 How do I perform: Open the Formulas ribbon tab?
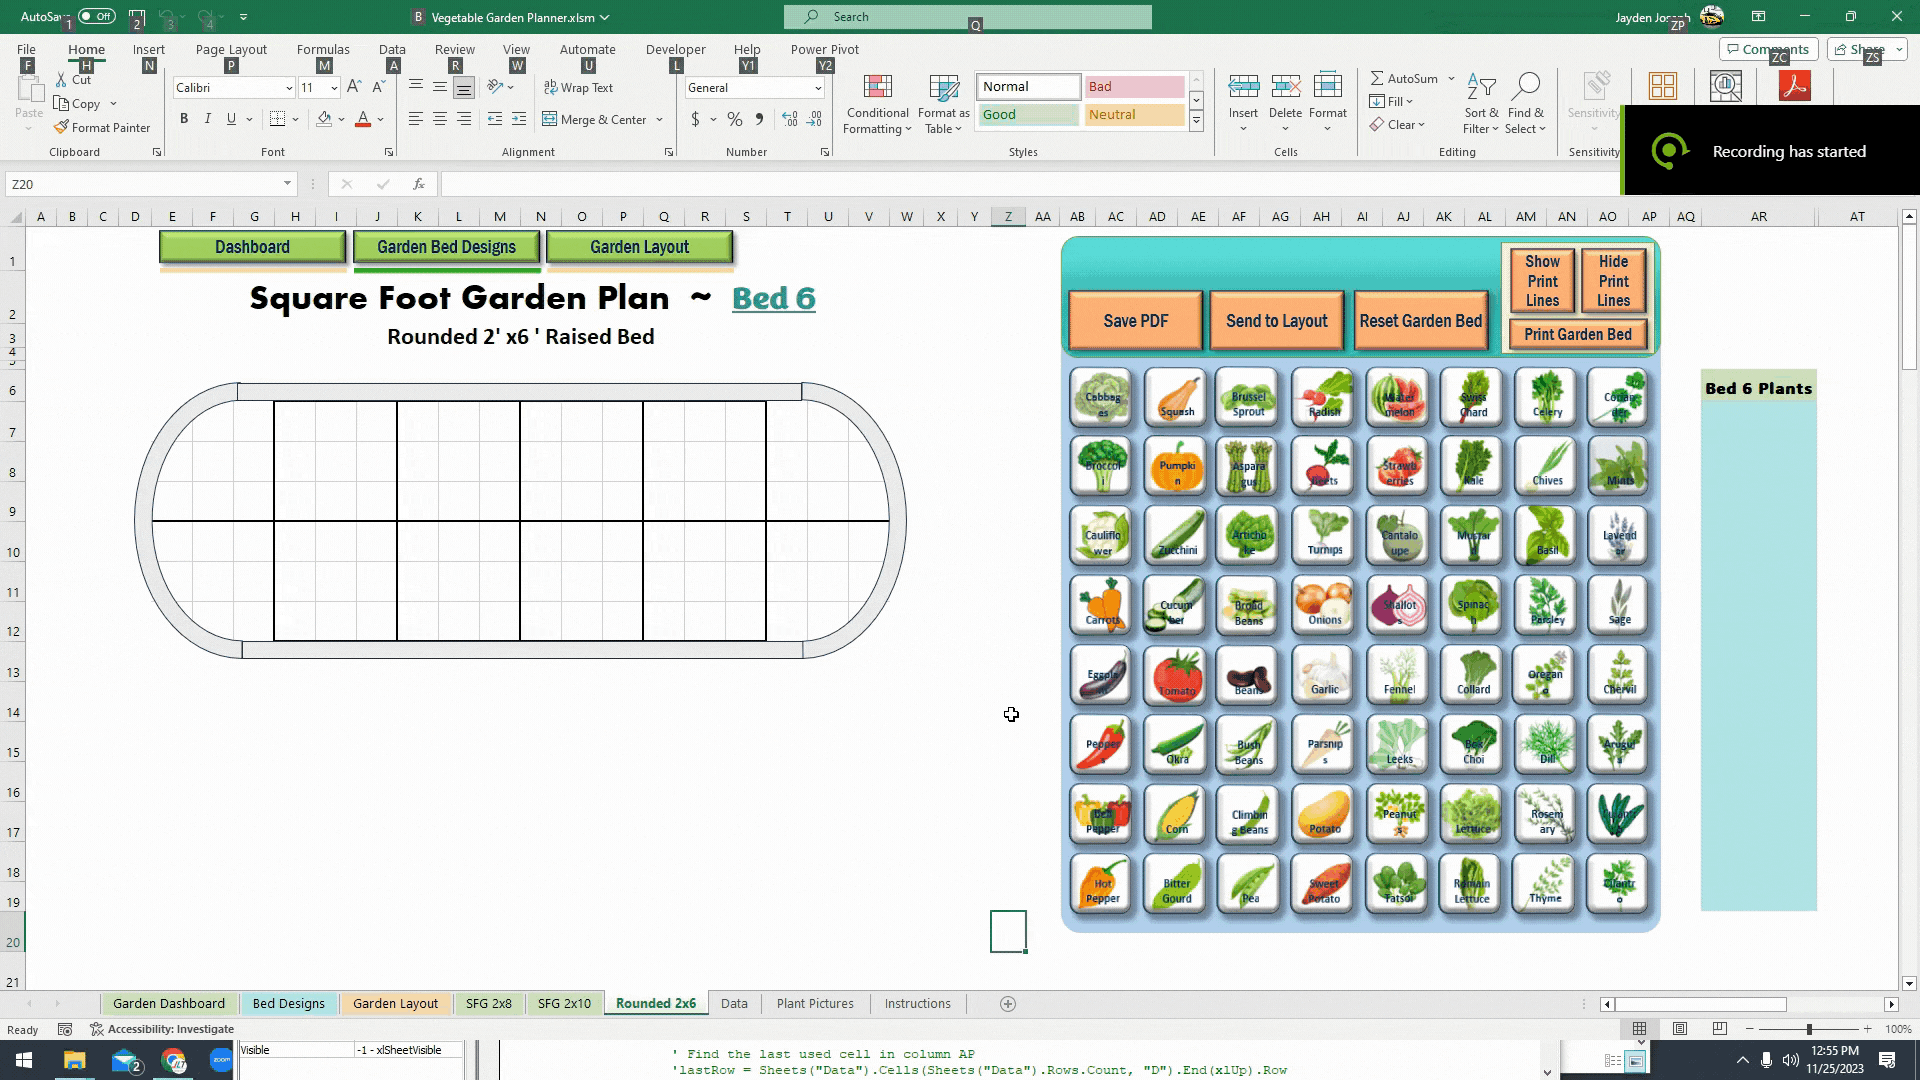323,49
